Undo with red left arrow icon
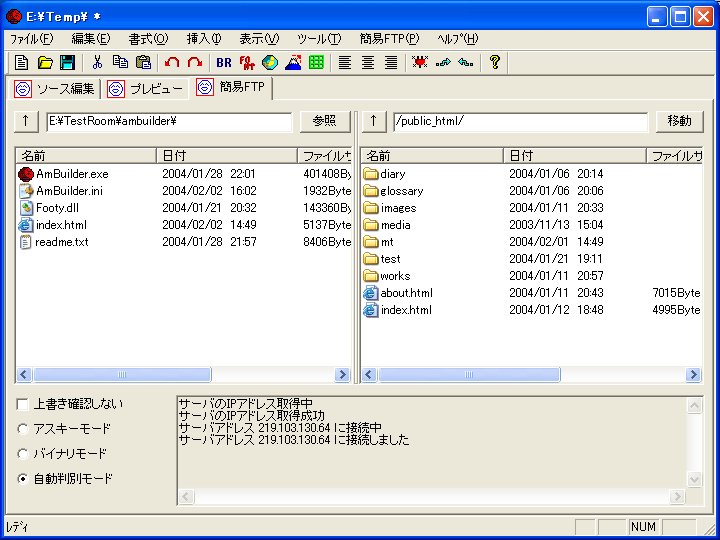The height and width of the screenshot is (540, 720). [x=172, y=62]
